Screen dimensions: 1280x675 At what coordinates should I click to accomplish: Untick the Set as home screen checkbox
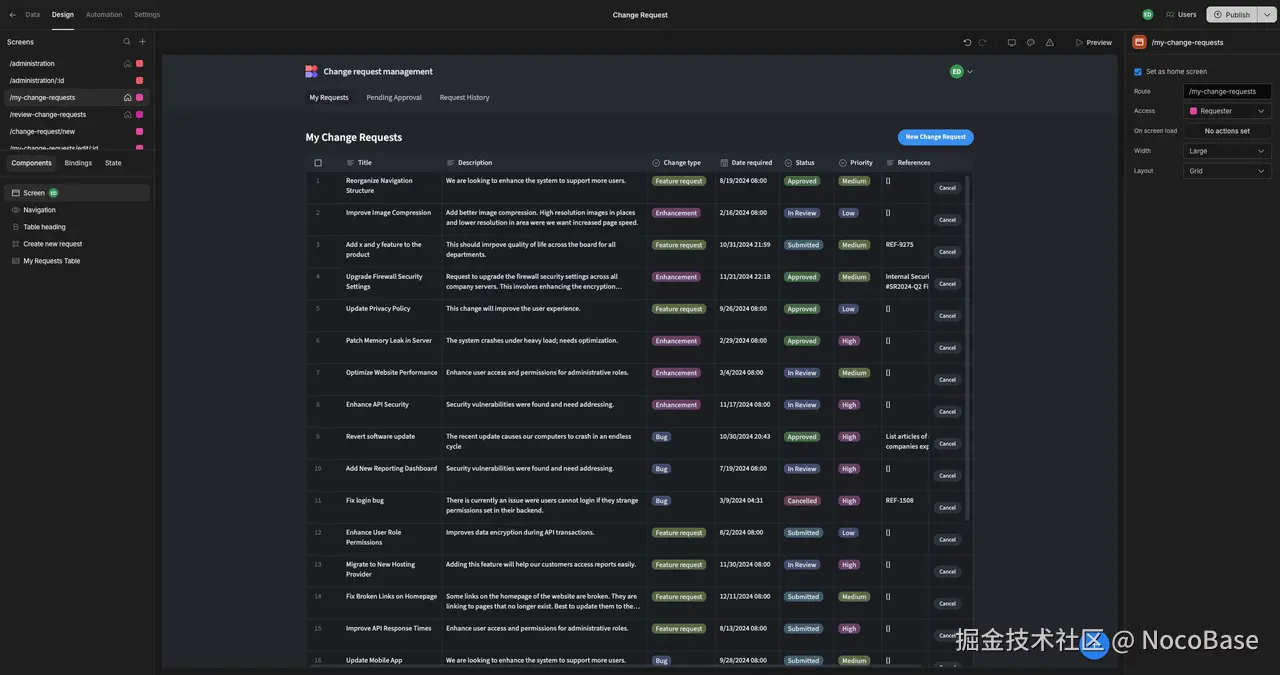coord(1138,72)
